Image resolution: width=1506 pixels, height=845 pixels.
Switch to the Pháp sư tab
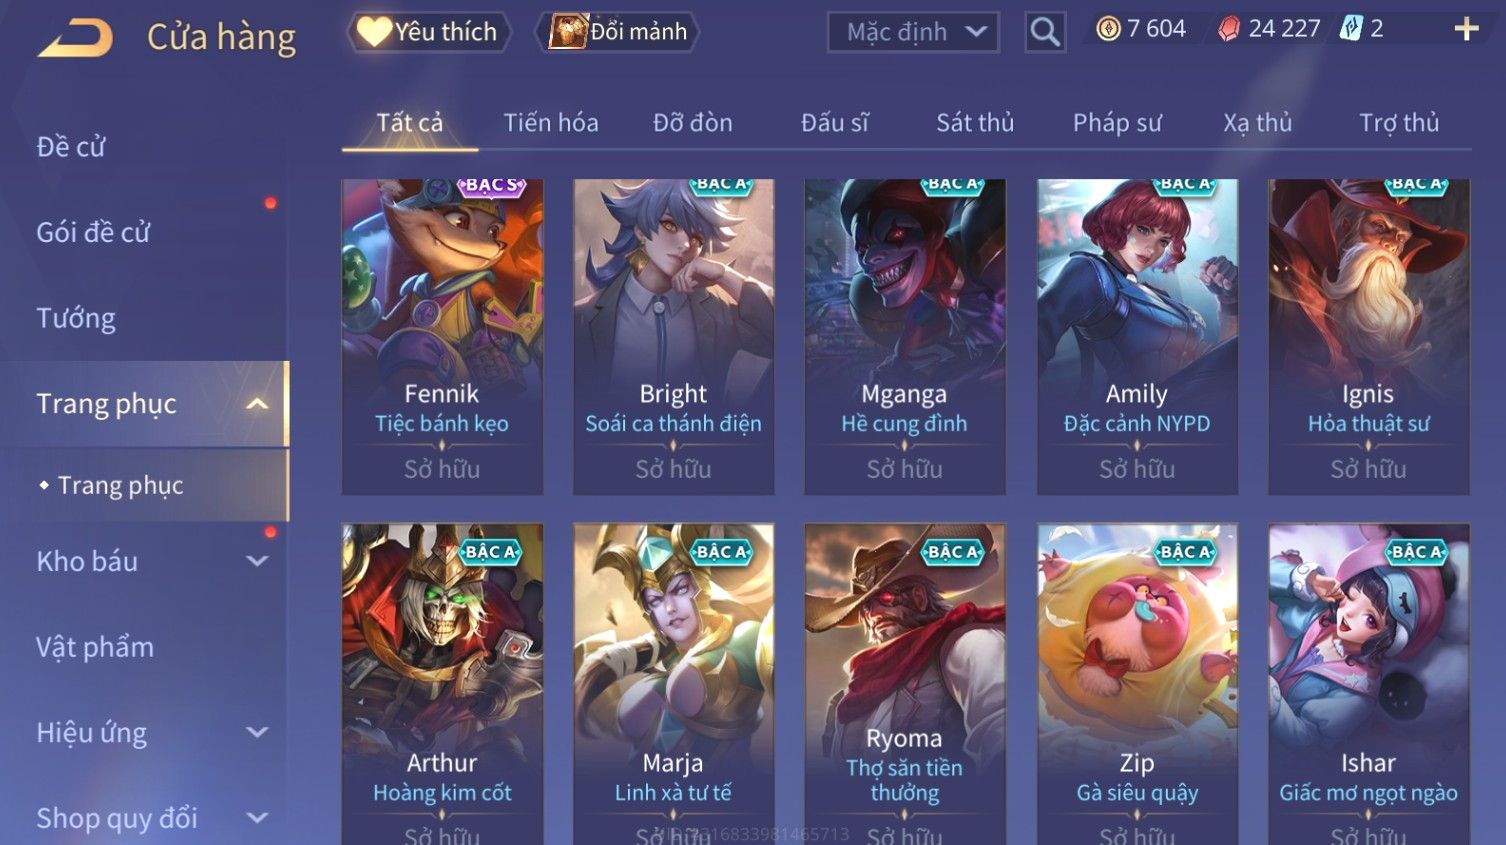(x=1117, y=123)
